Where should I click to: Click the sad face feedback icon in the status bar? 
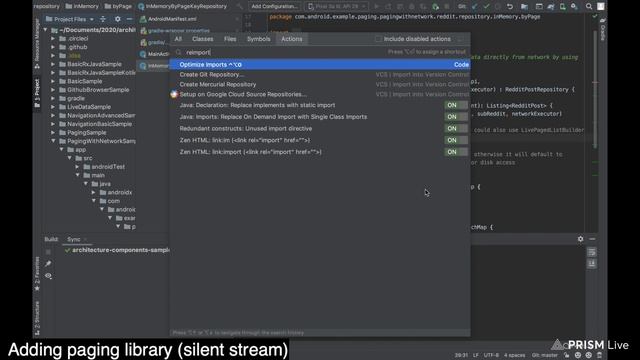pyautogui.click(x=589, y=355)
